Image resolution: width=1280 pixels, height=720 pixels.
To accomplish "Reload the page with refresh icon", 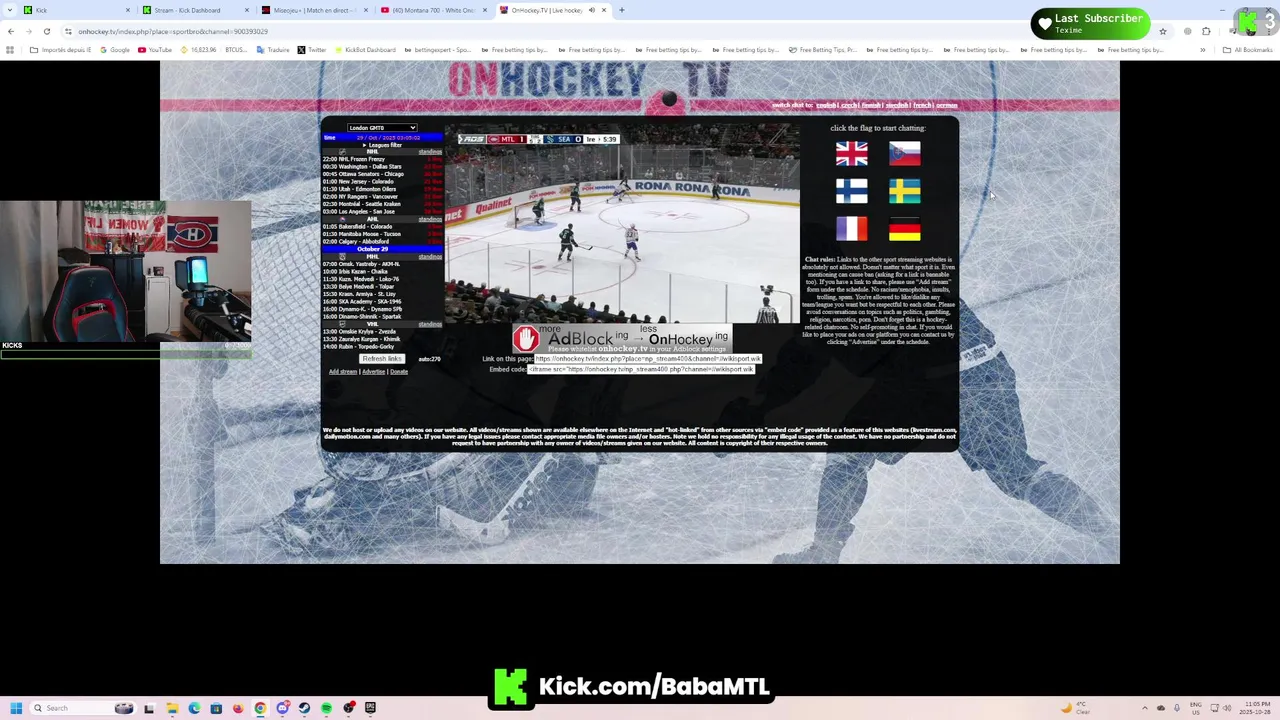I will point(46,31).
